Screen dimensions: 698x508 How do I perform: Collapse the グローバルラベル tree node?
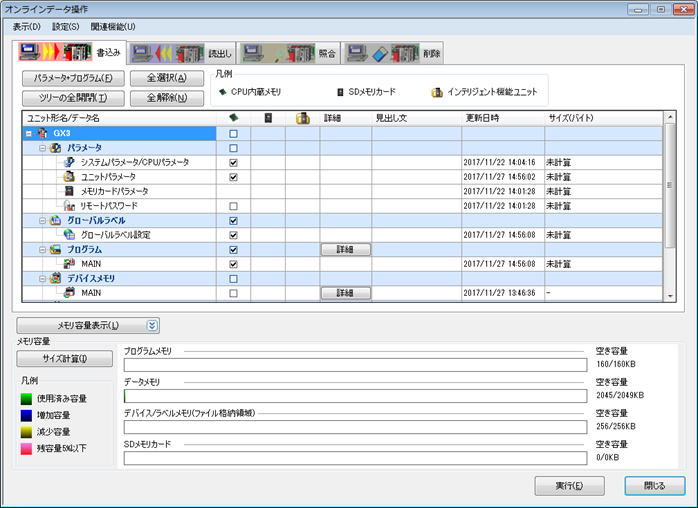click(42, 220)
